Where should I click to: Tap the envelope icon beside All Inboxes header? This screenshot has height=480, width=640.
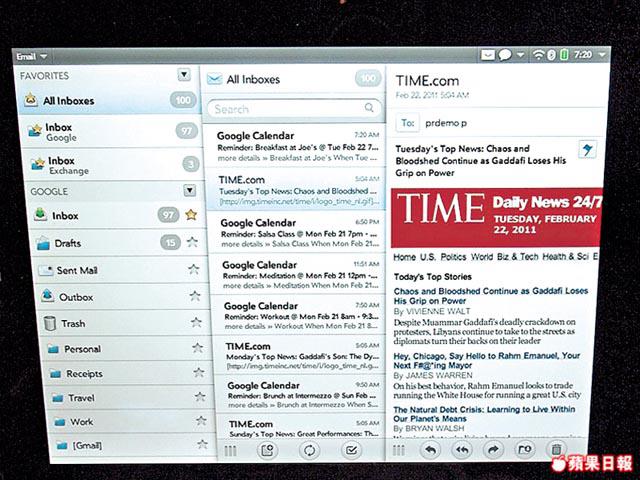(x=214, y=78)
